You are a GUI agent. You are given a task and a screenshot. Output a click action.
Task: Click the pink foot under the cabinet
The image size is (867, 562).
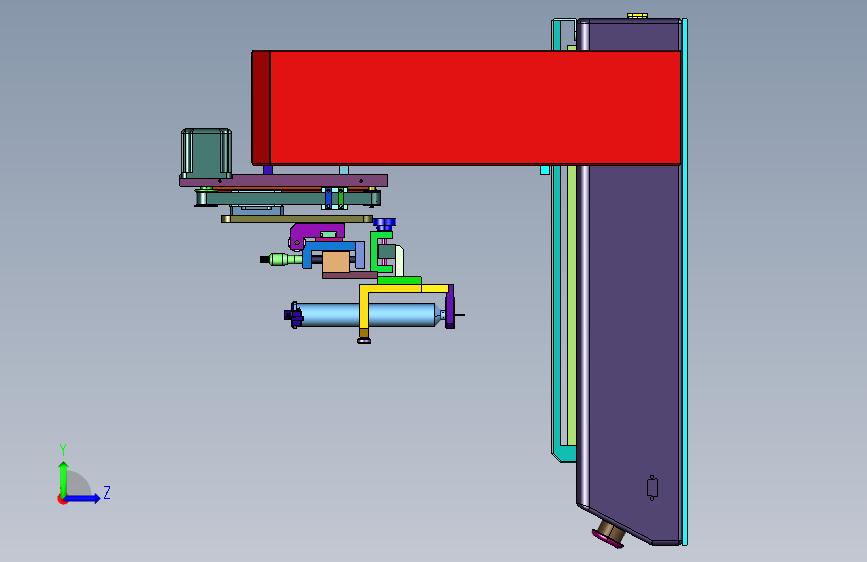(609, 537)
